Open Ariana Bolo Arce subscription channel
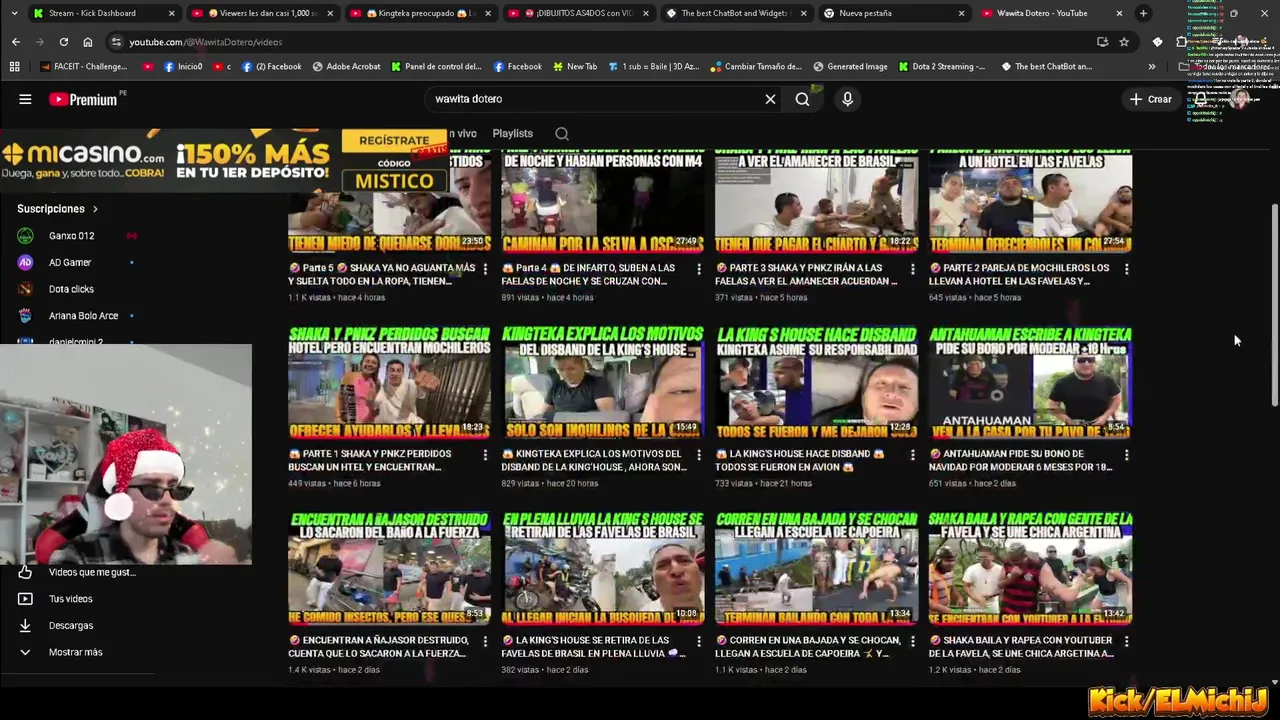Viewport: 1280px width, 720px height. click(83, 316)
